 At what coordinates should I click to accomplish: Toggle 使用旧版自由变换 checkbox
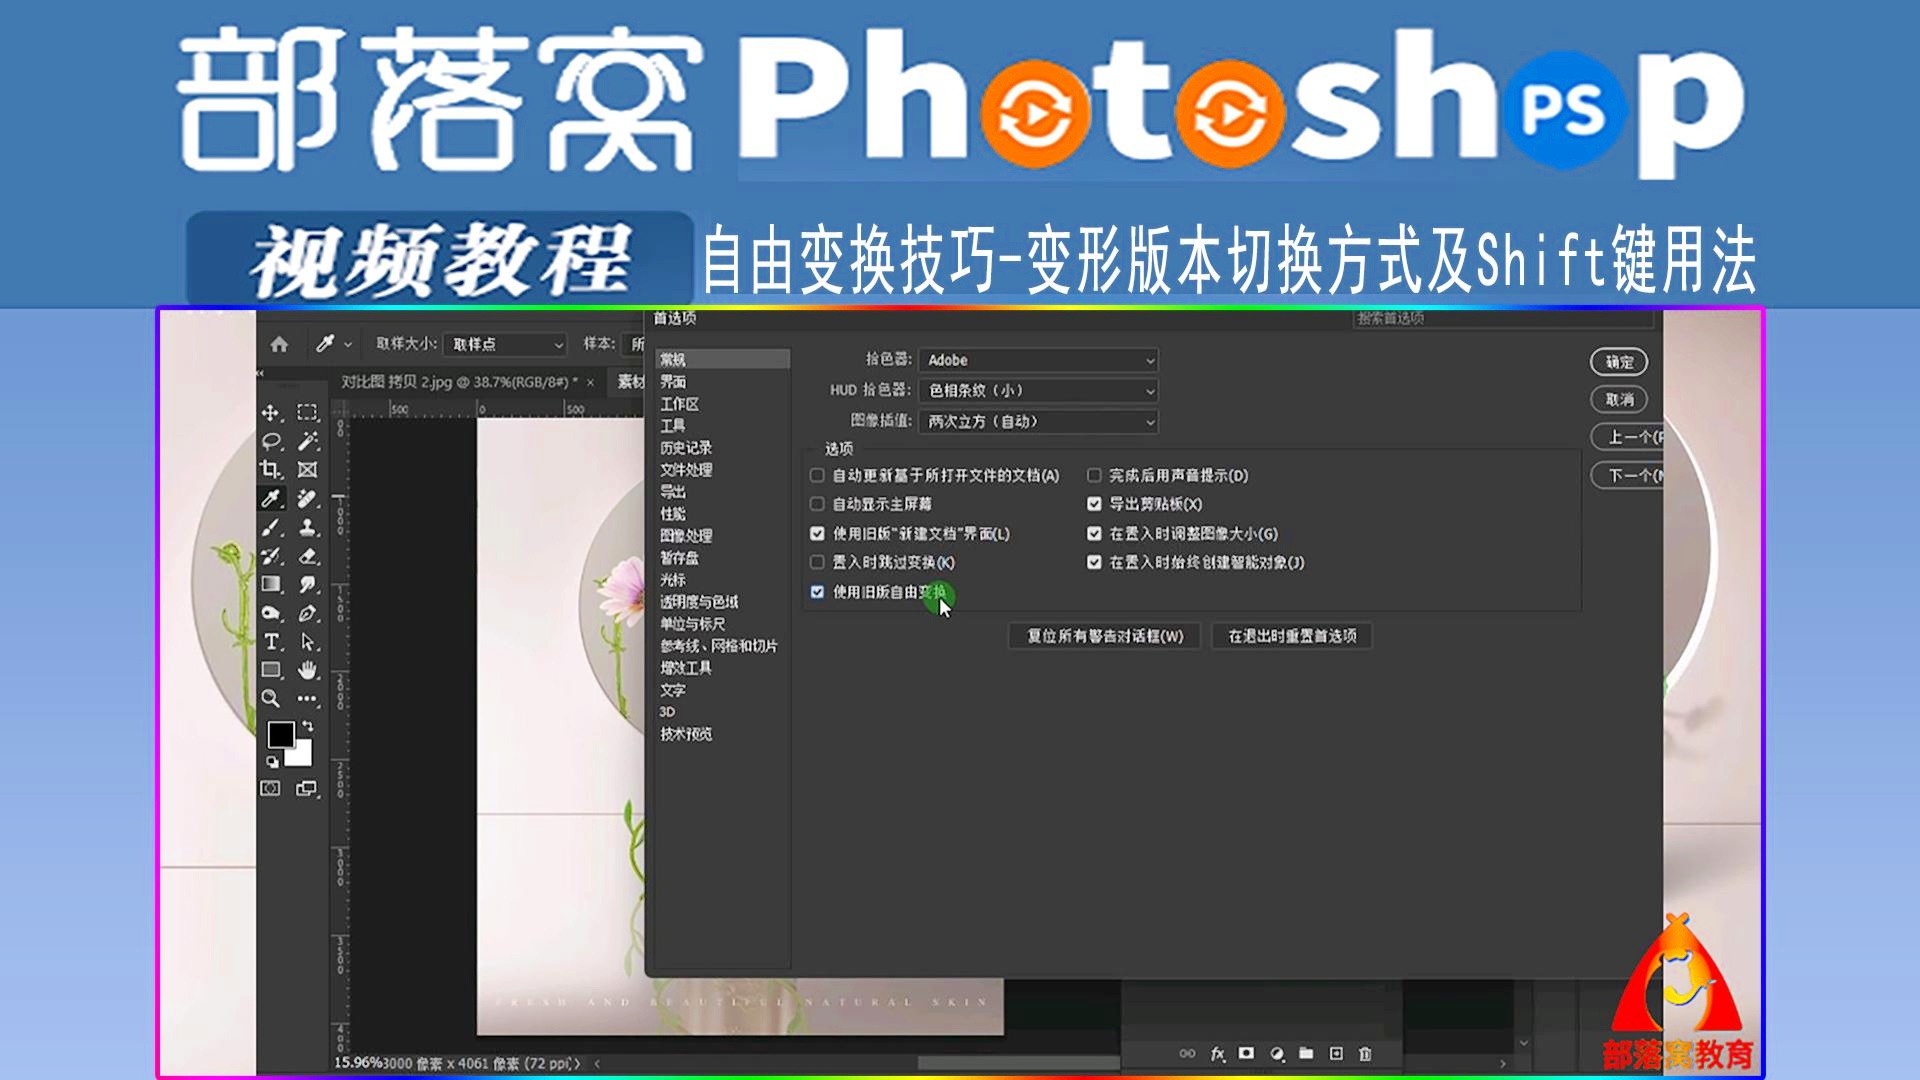(817, 592)
